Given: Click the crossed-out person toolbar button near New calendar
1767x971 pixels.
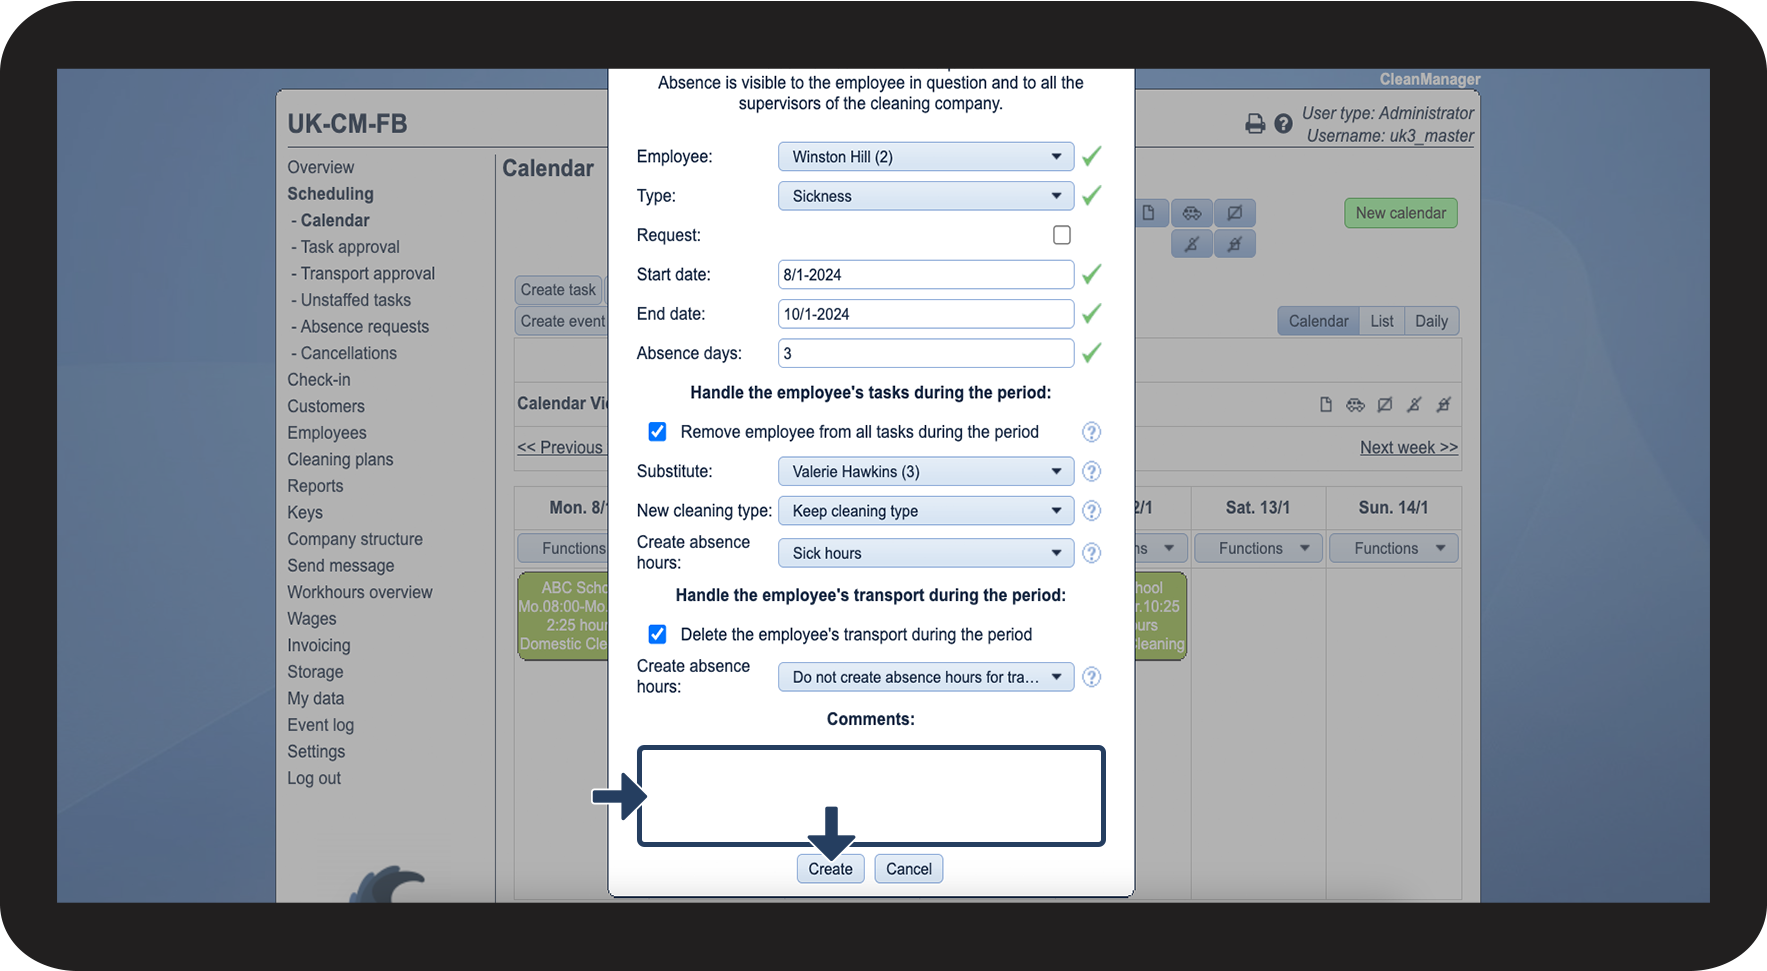Looking at the screenshot, I should point(1192,244).
